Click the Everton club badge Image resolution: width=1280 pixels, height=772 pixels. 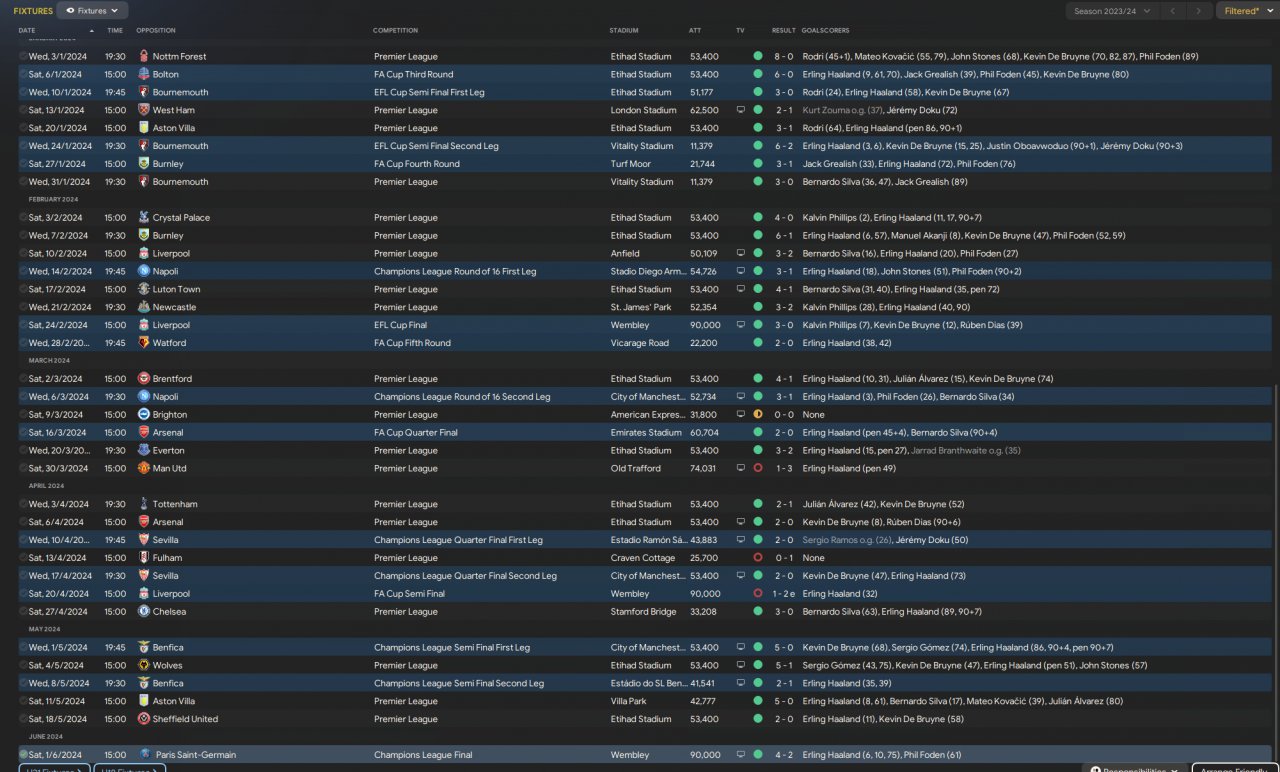coord(144,451)
